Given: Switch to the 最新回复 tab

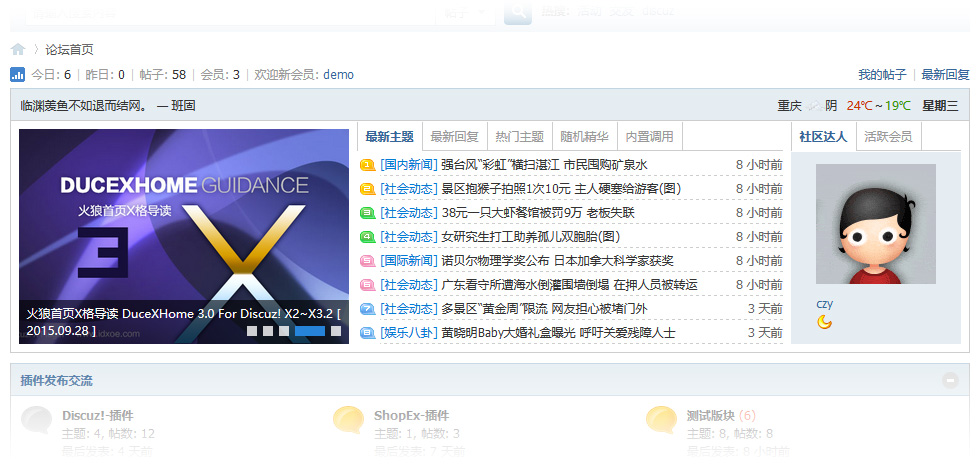Looking at the screenshot, I should [x=454, y=137].
